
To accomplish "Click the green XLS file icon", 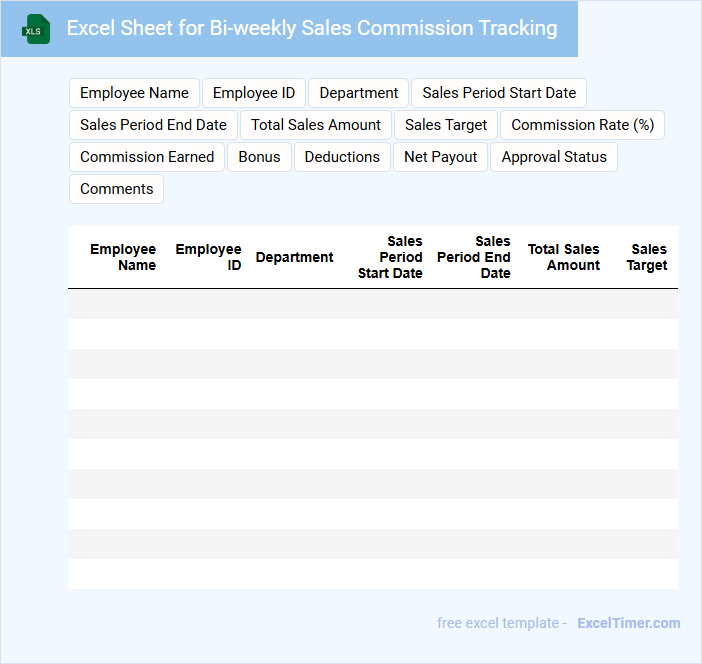I will 36,29.
